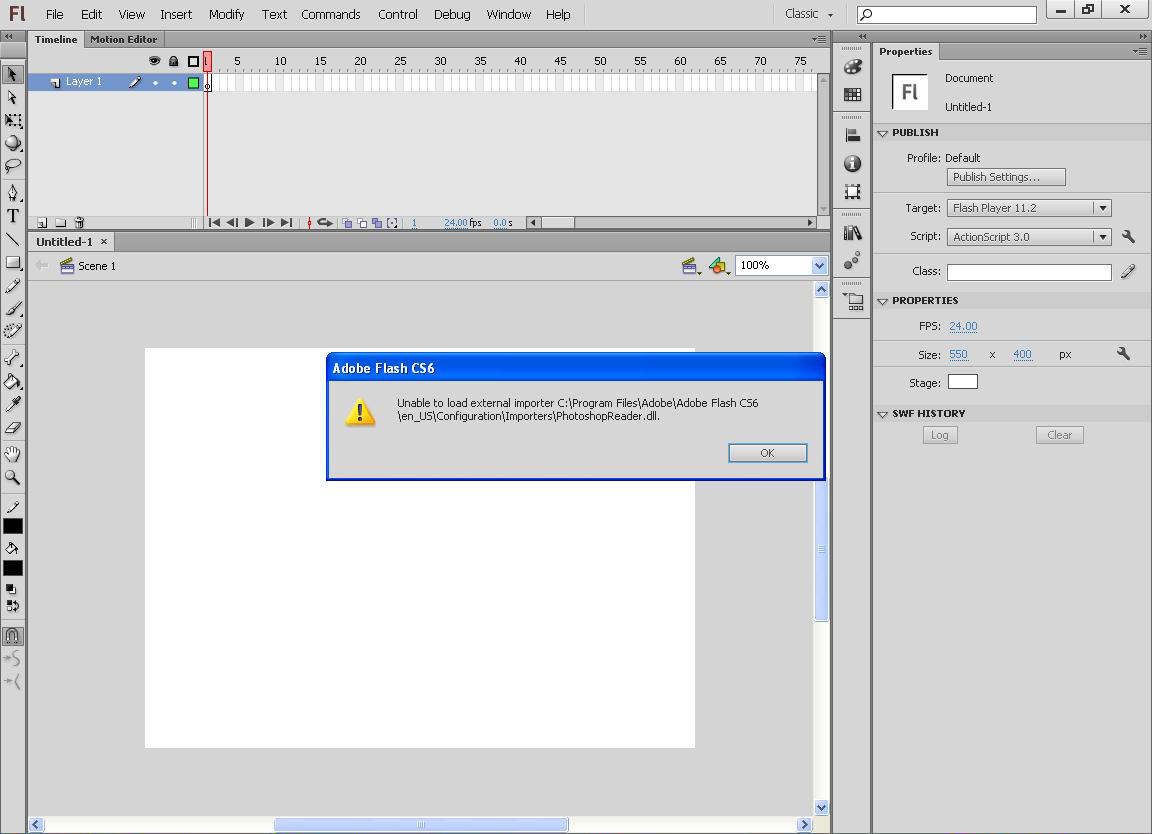Select the Paint Bucket tool

13,381
